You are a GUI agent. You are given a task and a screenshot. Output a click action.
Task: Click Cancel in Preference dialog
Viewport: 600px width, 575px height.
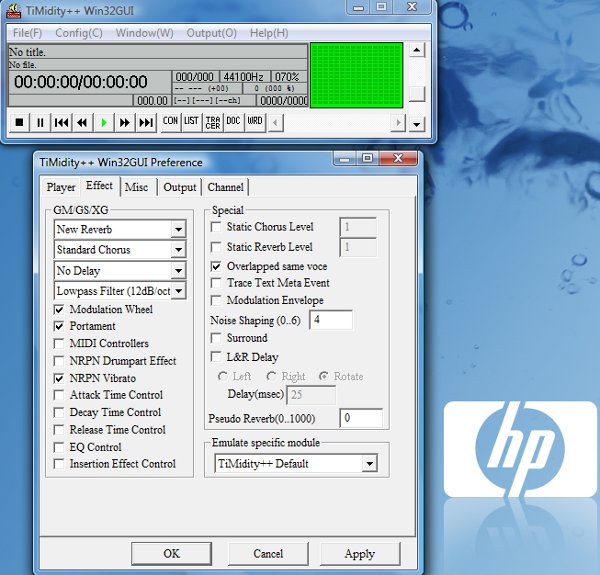[x=268, y=554]
